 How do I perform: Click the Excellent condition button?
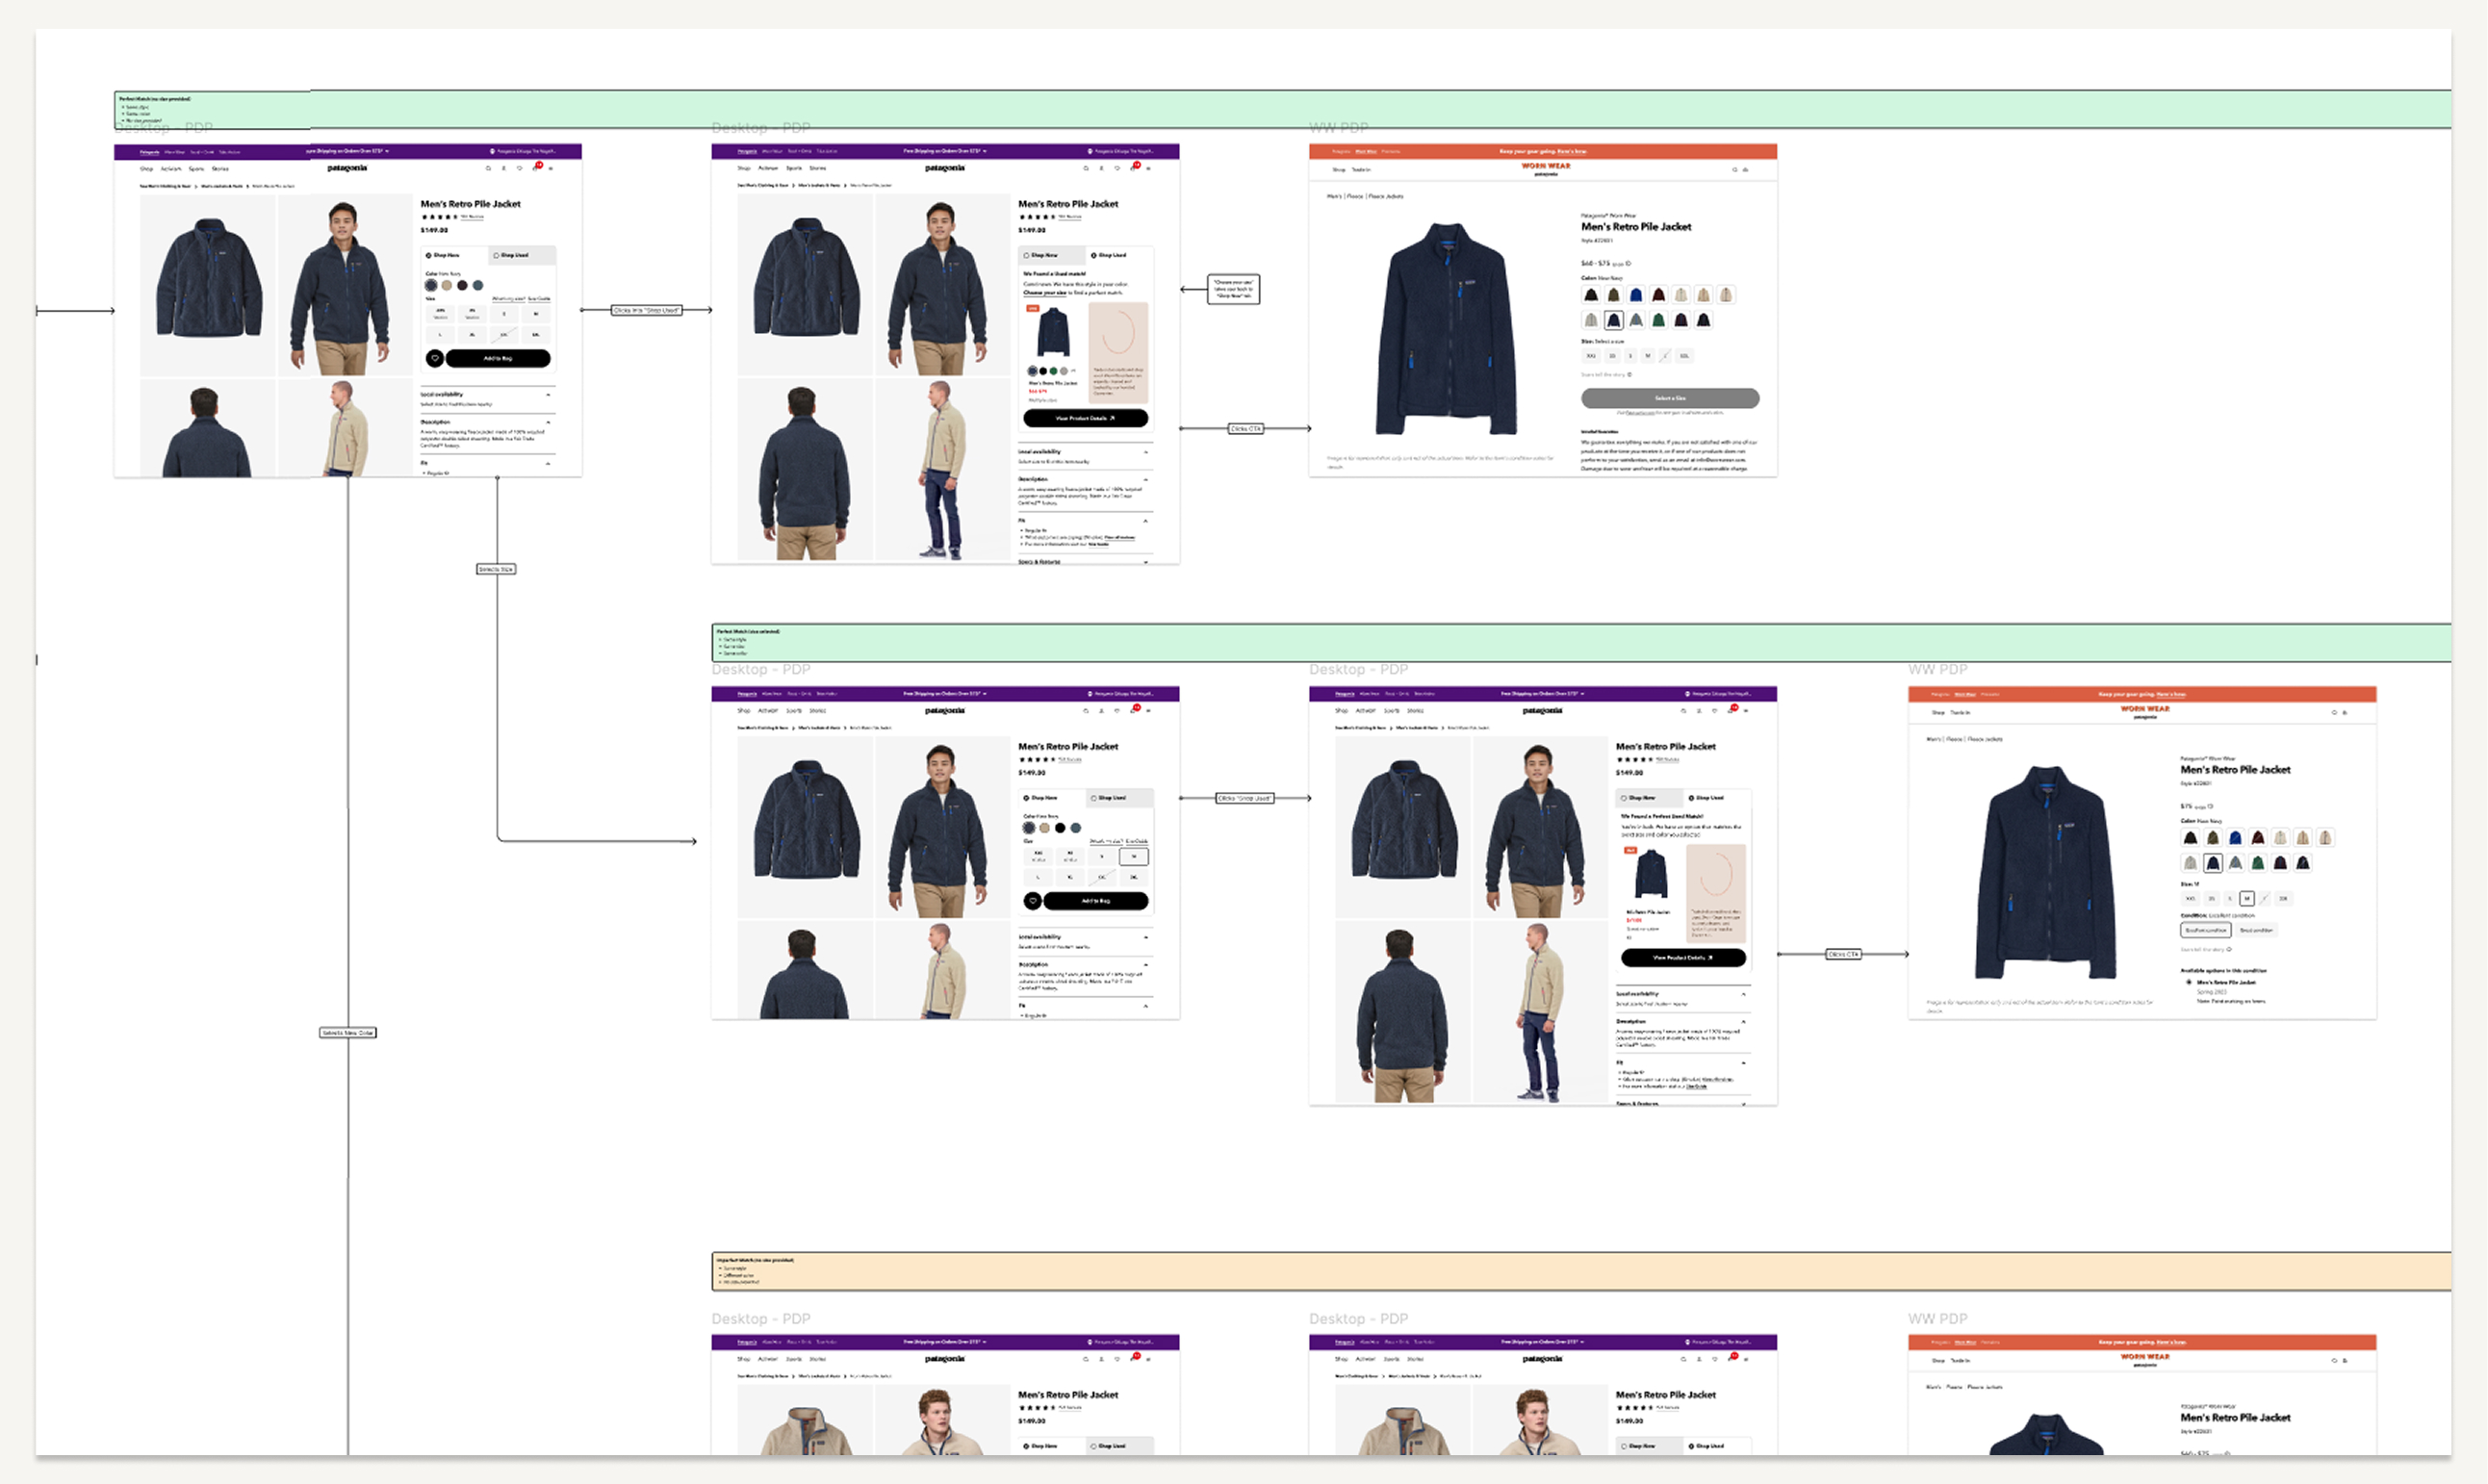[x=2205, y=930]
